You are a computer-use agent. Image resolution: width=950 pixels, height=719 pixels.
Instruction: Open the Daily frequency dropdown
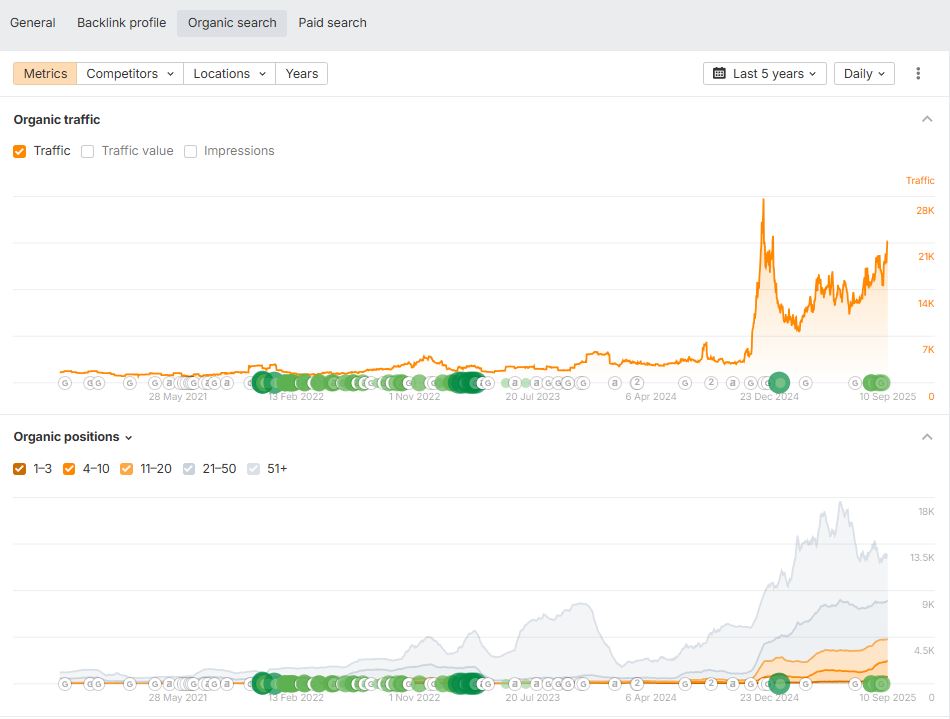pyautogui.click(x=863, y=73)
